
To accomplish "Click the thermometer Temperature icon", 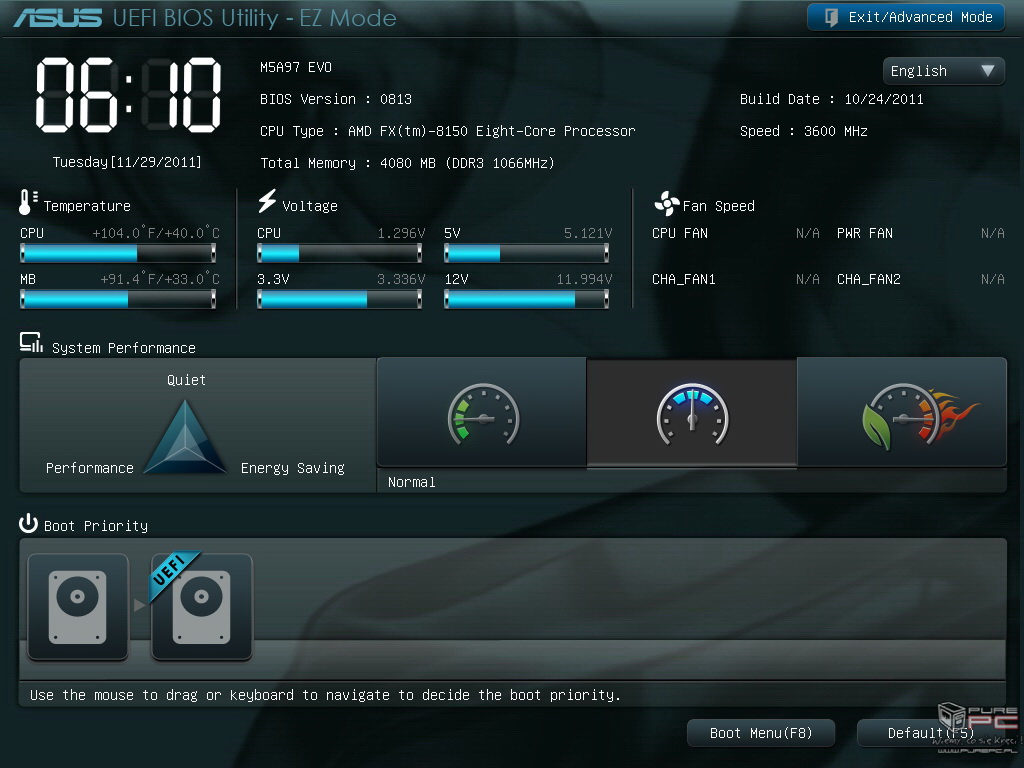I will [x=27, y=202].
